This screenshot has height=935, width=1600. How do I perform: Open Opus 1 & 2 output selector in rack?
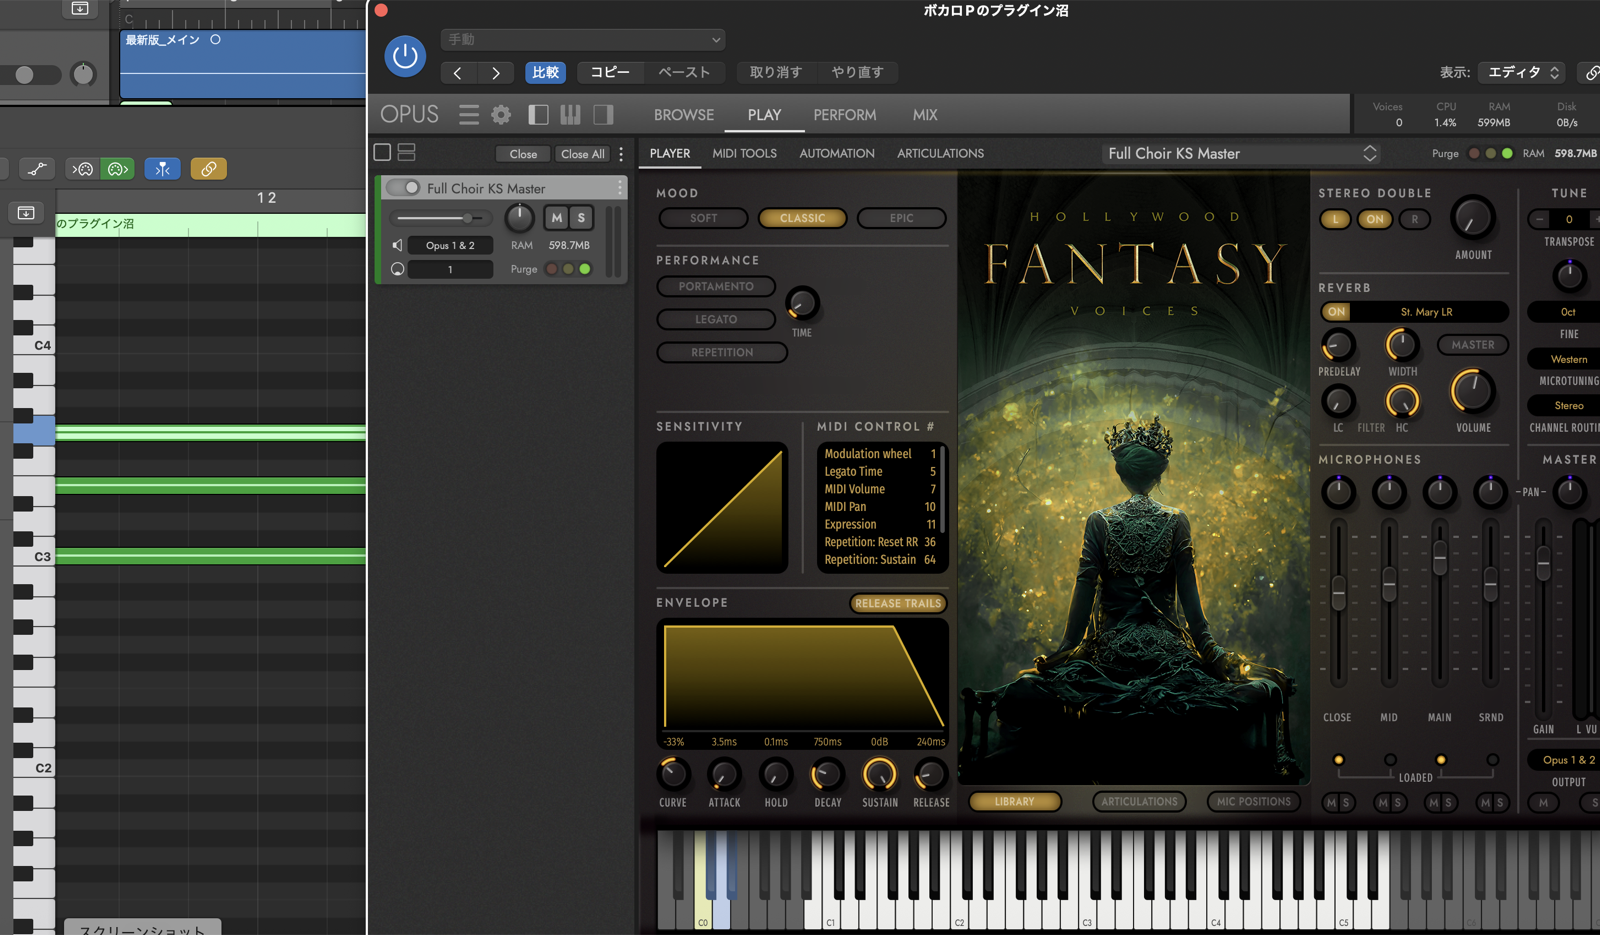click(450, 245)
